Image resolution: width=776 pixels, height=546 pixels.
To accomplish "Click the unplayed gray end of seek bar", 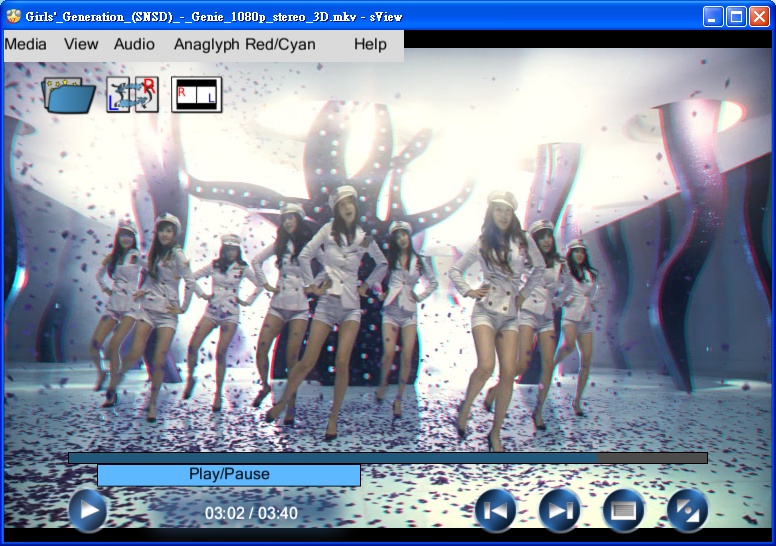I will tap(652, 458).
